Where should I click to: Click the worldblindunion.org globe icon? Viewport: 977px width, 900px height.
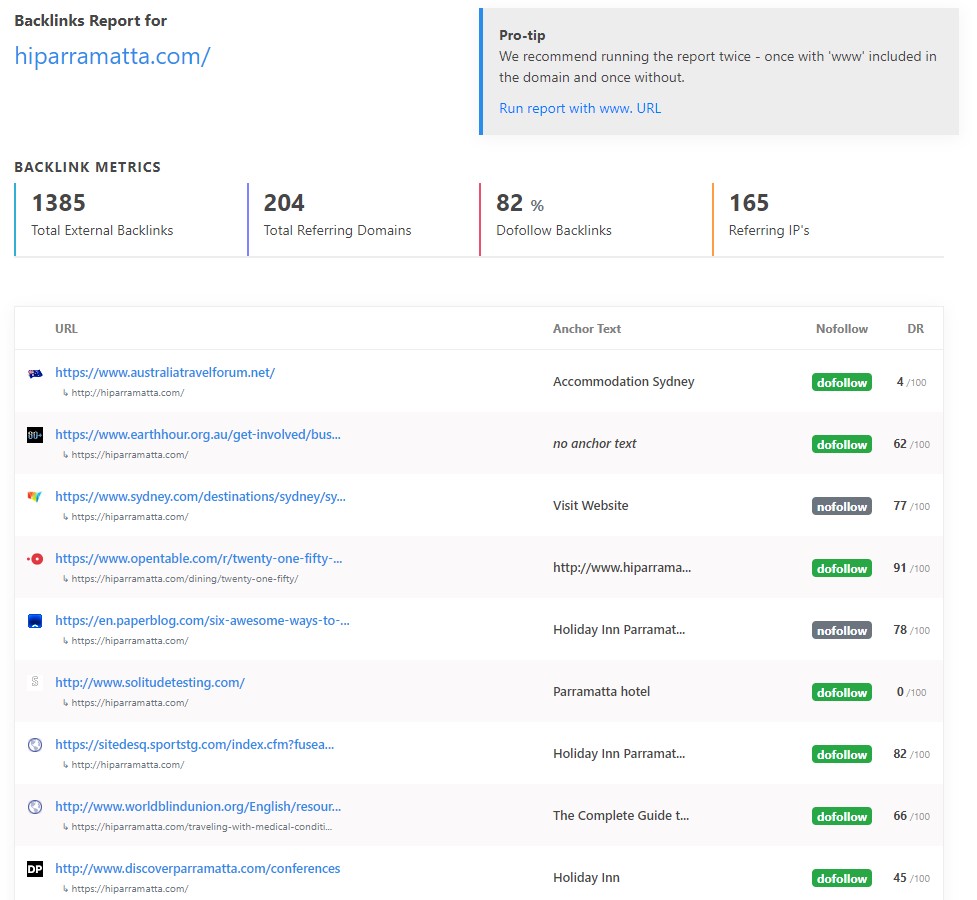(x=35, y=807)
